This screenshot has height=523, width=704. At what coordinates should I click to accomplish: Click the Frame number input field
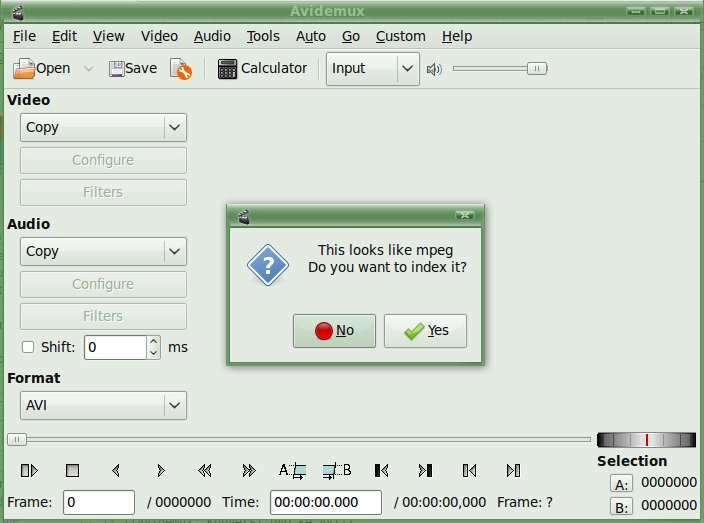pyautogui.click(x=99, y=503)
